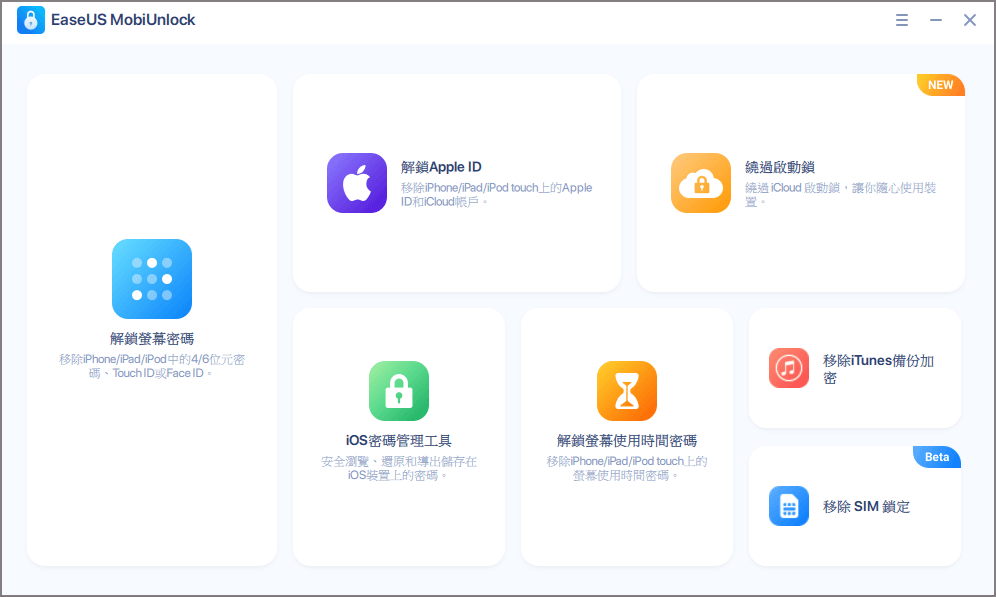Click the purple Apple logo icon
Viewport: 996px width, 597px height.
[x=357, y=183]
